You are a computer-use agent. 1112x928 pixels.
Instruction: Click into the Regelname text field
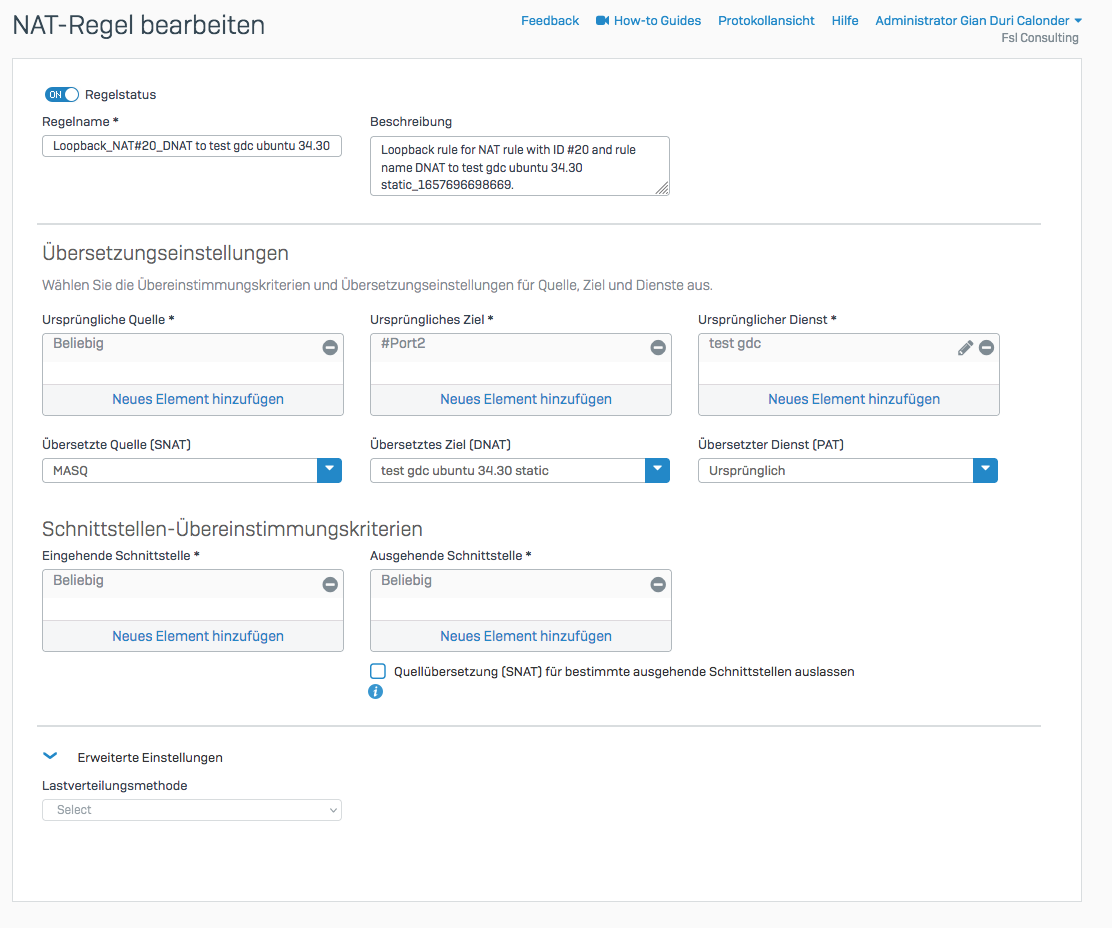point(192,147)
